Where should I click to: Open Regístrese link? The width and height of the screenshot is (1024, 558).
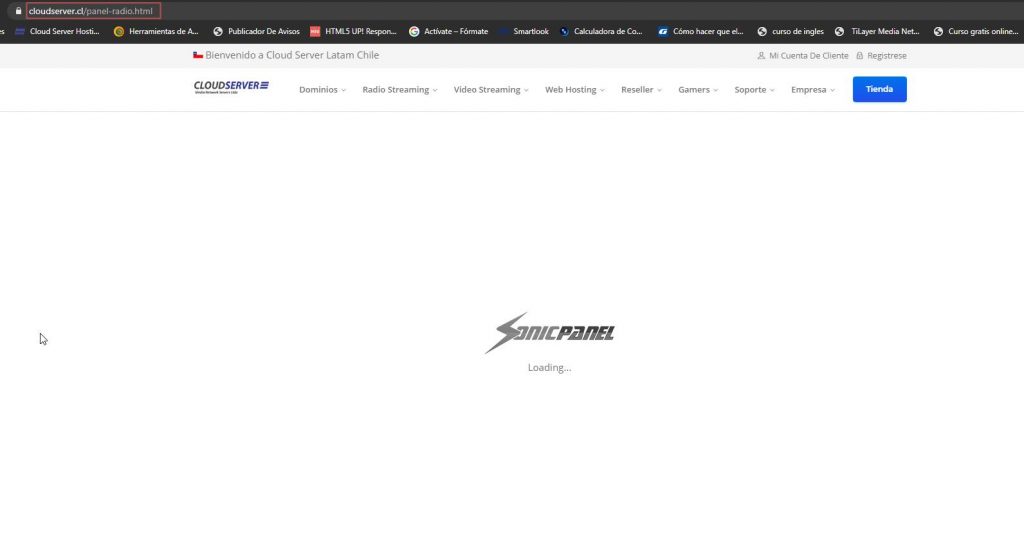[x=887, y=56]
